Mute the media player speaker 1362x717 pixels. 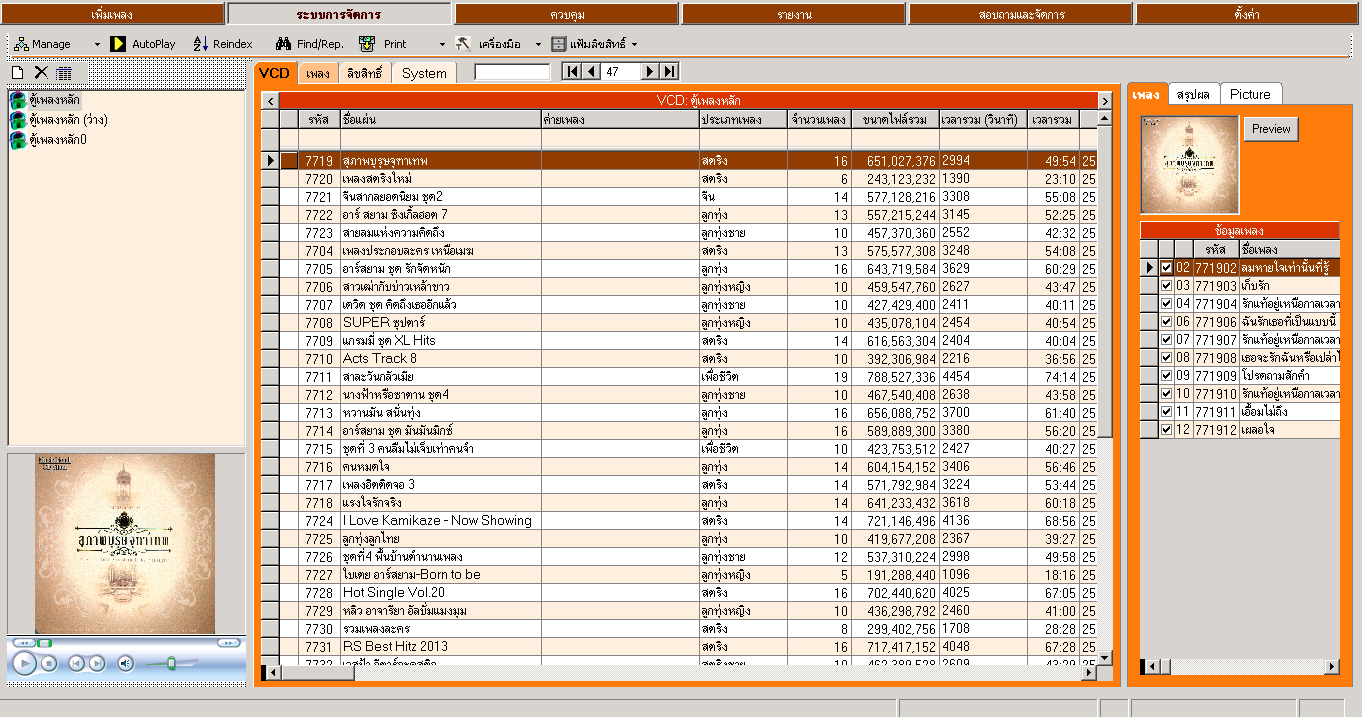click(x=125, y=663)
